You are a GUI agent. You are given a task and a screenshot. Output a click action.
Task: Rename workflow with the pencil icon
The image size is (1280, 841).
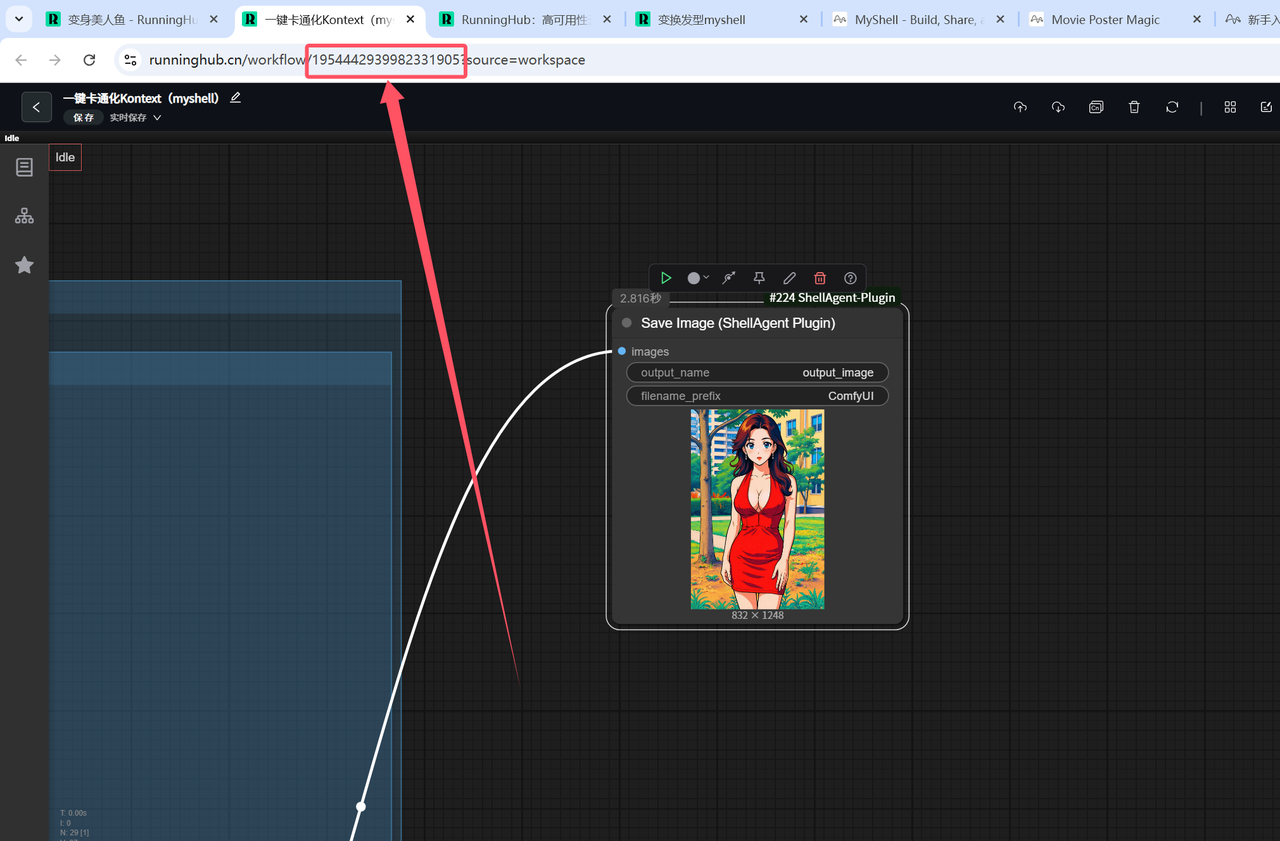pos(236,98)
